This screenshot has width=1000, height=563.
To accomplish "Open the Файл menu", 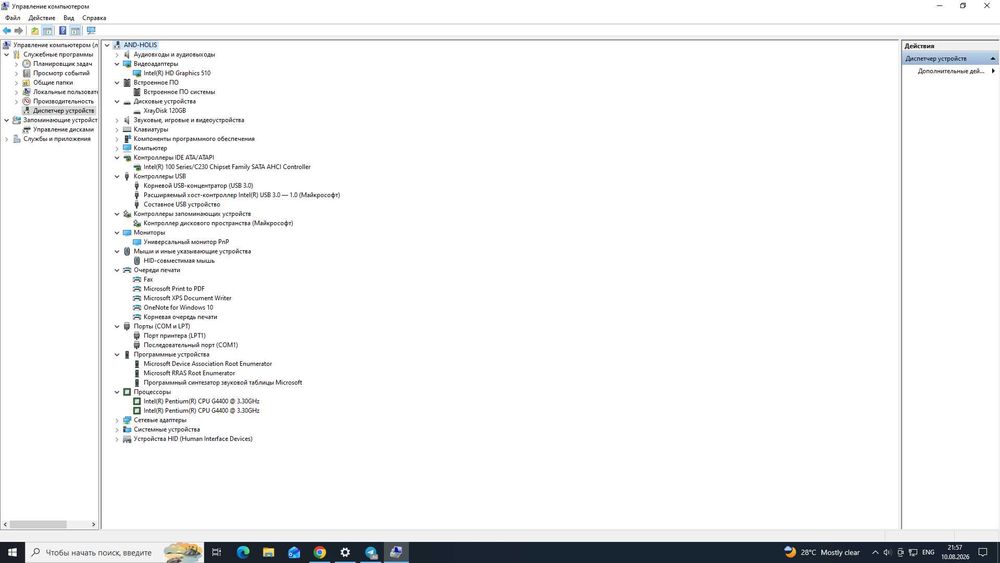I will pos(12,18).
